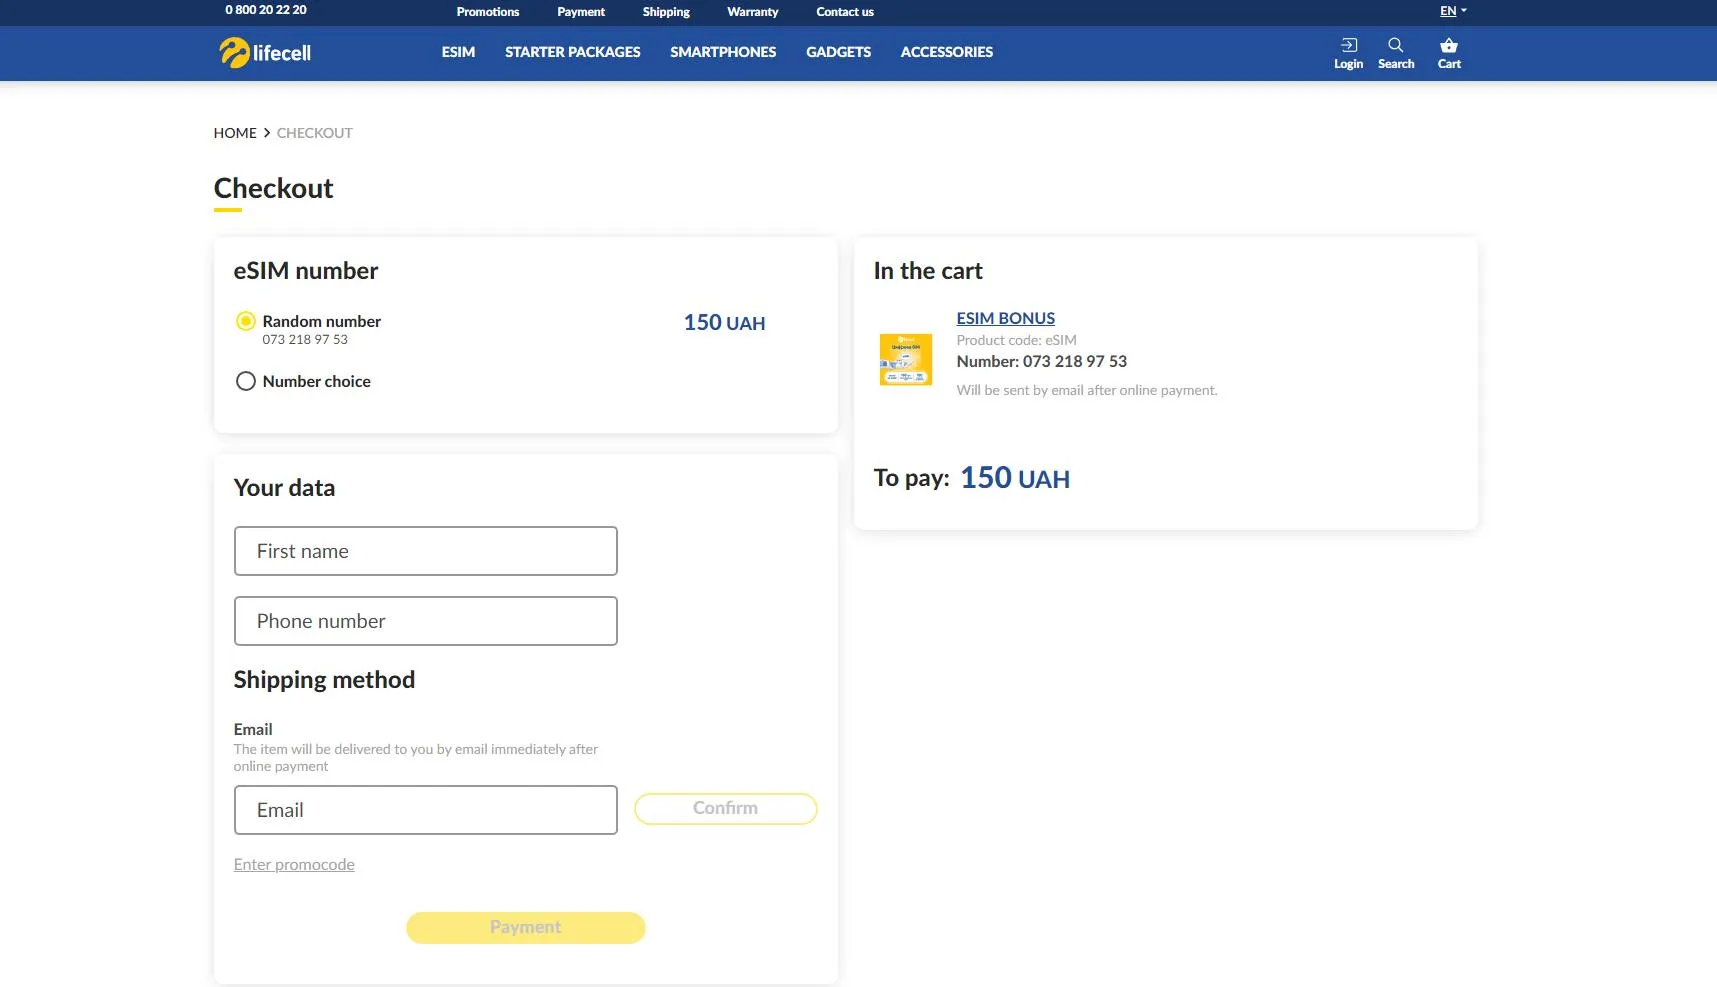Screen dimensions: 1717x987
Task: Open the Accessories category
Action: click(x=946, y=52)
